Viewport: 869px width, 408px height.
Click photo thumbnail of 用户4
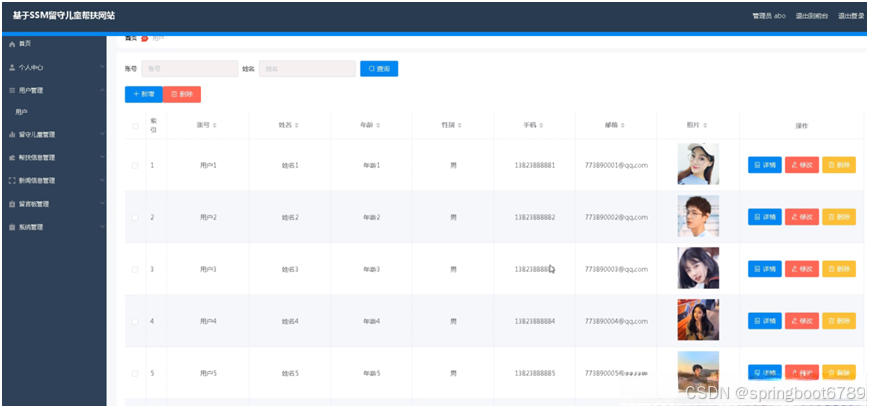(x=698, y=320)
